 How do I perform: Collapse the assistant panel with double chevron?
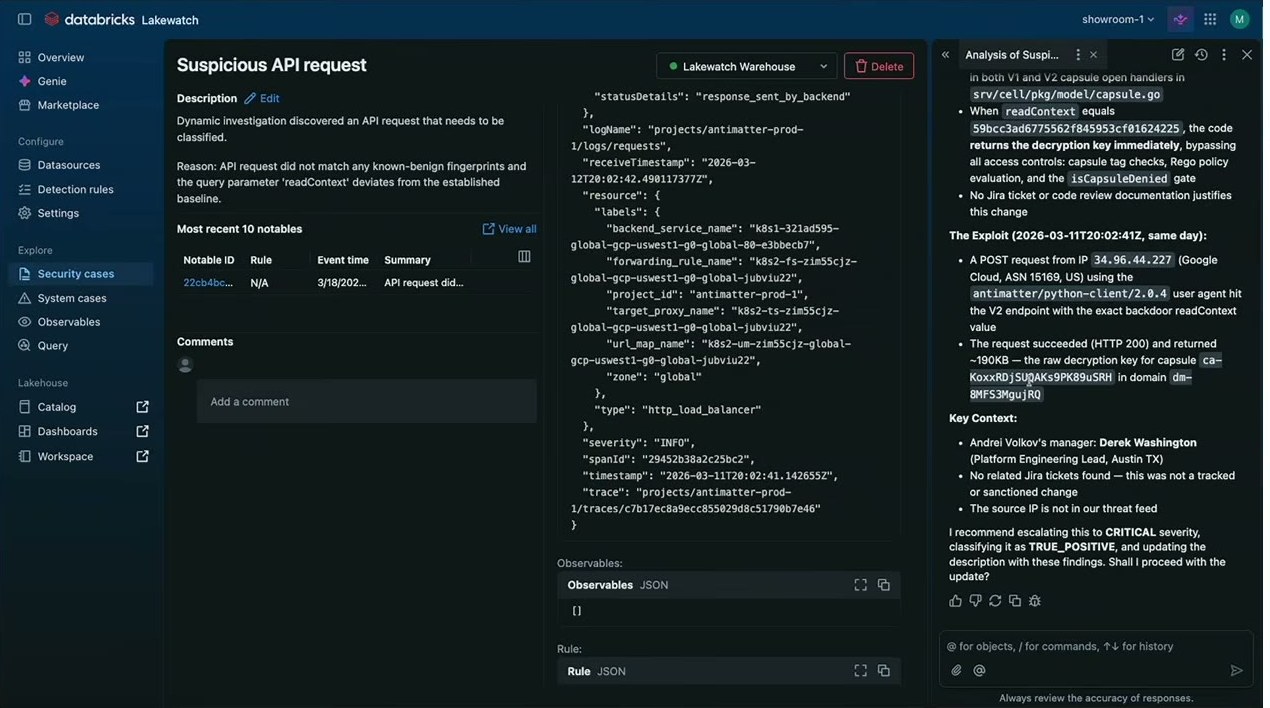click(945, 55)
